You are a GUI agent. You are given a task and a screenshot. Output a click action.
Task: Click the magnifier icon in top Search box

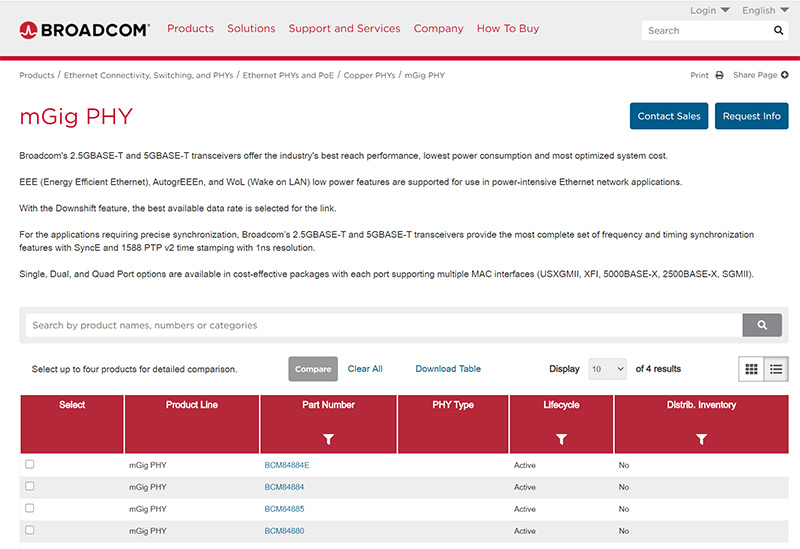[x=778, y=31]
